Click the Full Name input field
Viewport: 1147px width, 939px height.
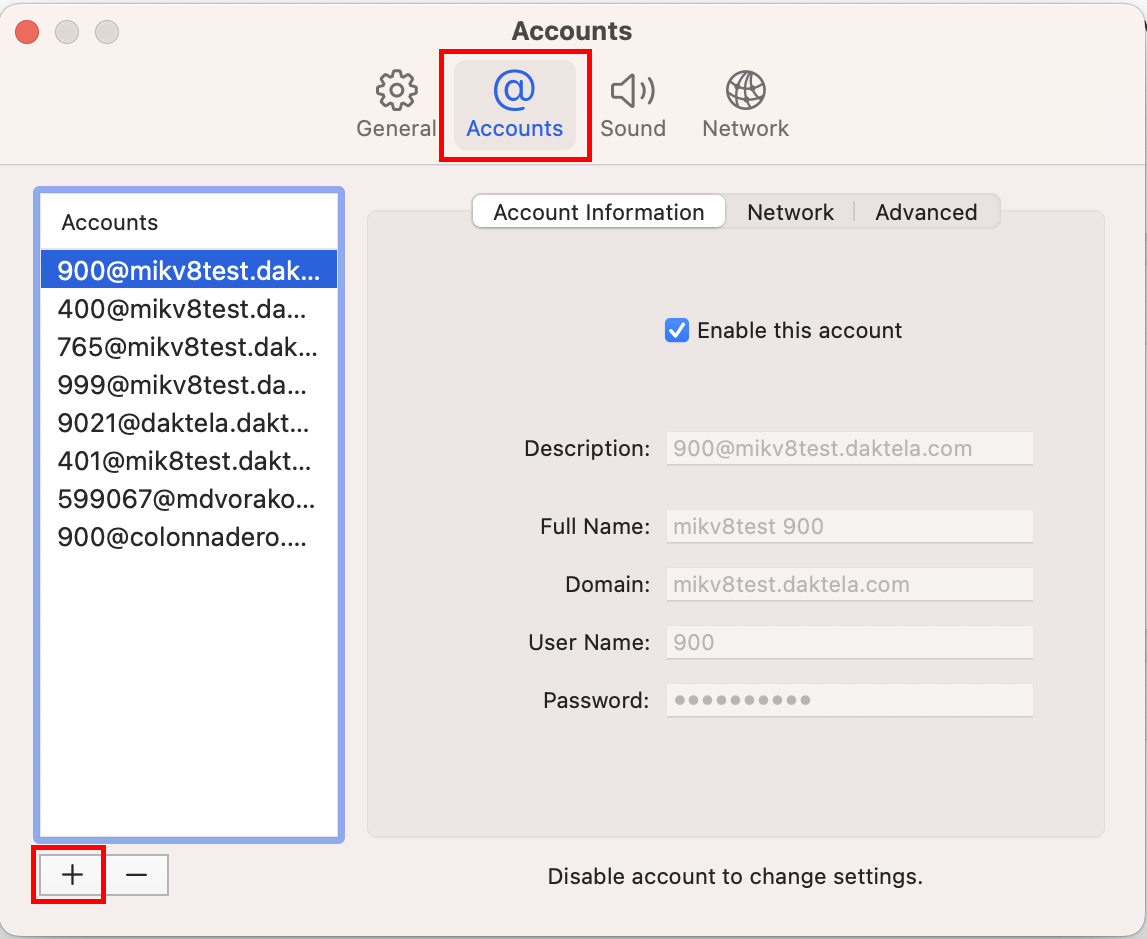pyautogui.click(x=849, y=526)
